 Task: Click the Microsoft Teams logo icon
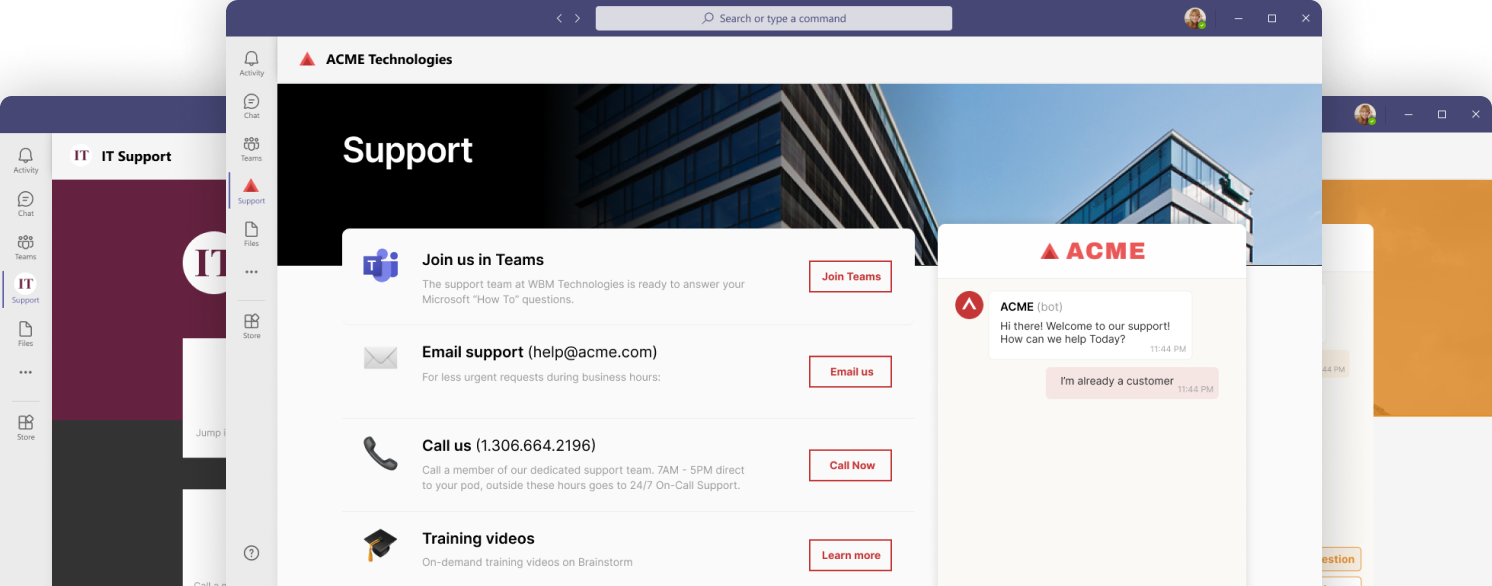[x=381, y=266]
